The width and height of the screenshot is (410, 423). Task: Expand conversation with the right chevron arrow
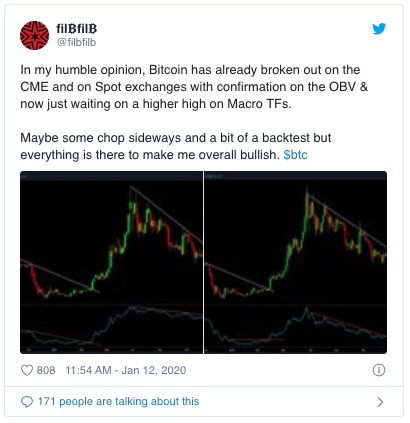[x=380, y=402]
